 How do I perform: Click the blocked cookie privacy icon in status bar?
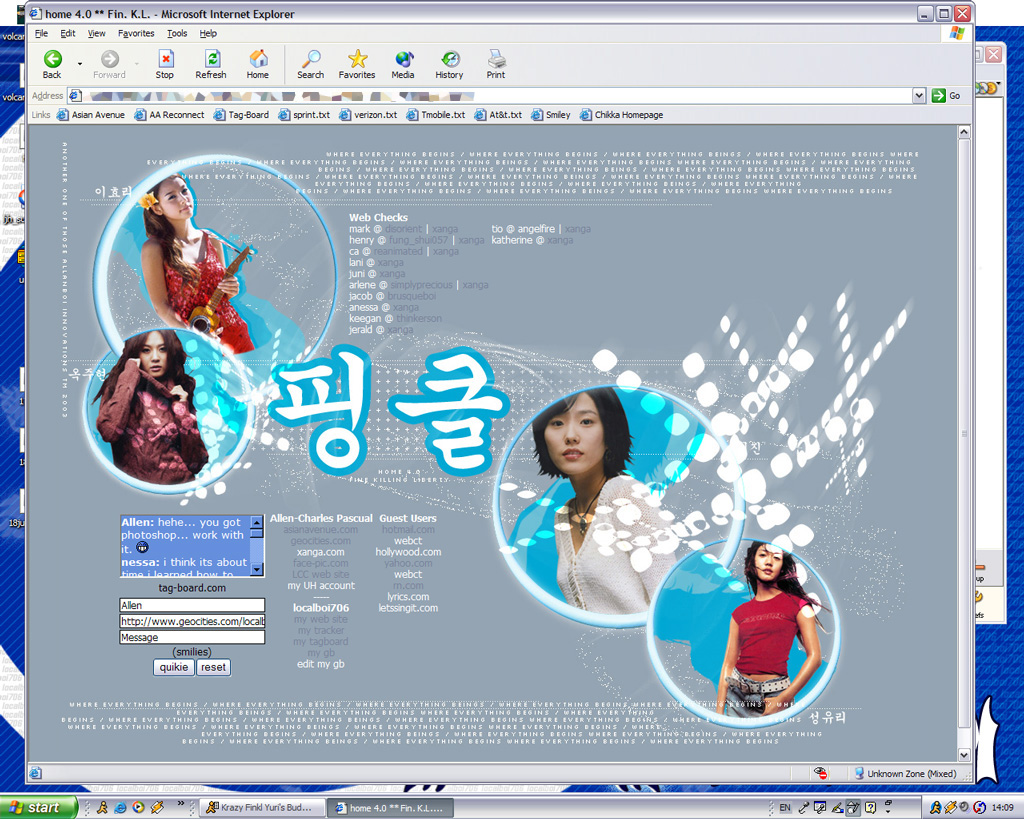821,773
